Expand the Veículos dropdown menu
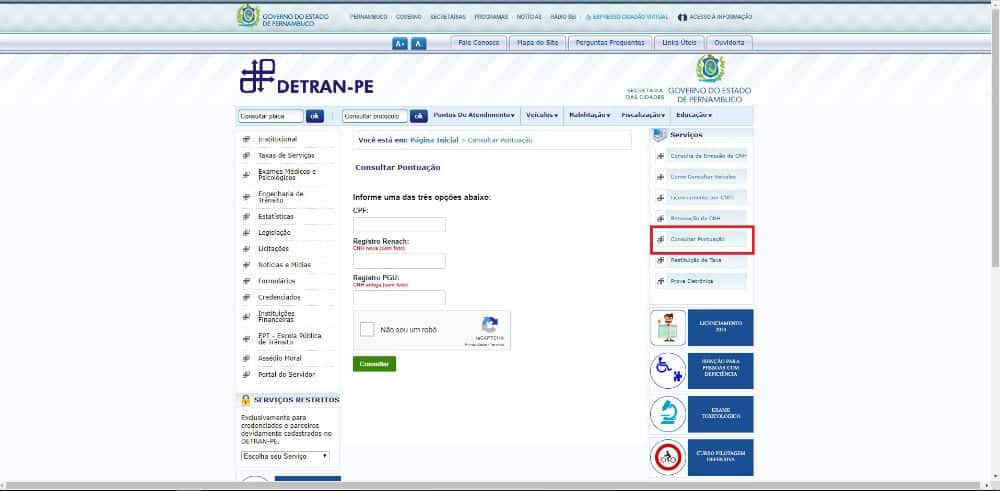The height and width of the screenshot is (491, 1000). pyautogui.click(x=542, y=115)
